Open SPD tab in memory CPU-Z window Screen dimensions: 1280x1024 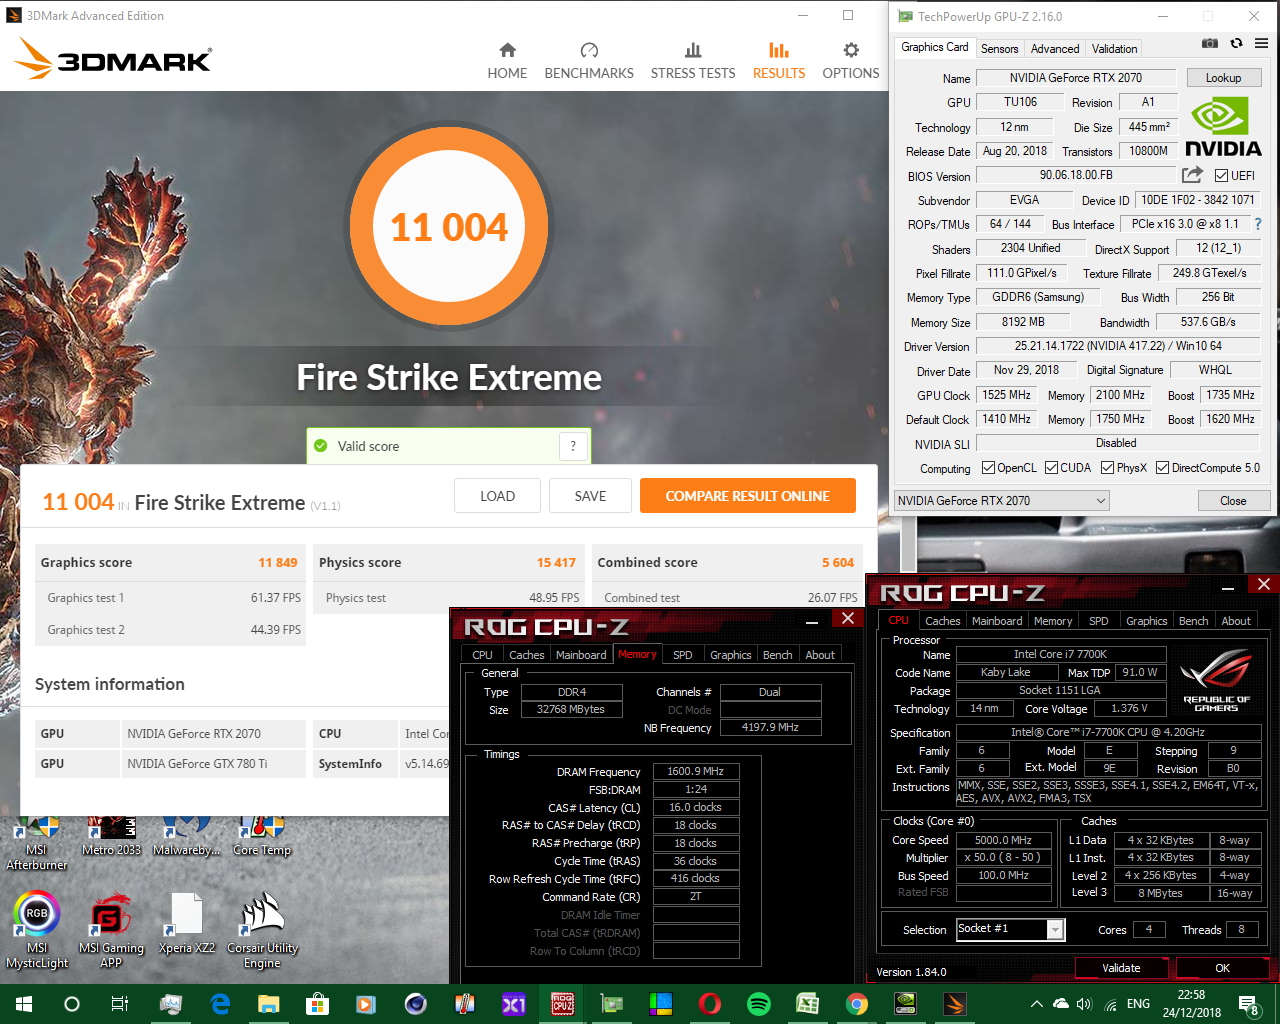point(683,655)
